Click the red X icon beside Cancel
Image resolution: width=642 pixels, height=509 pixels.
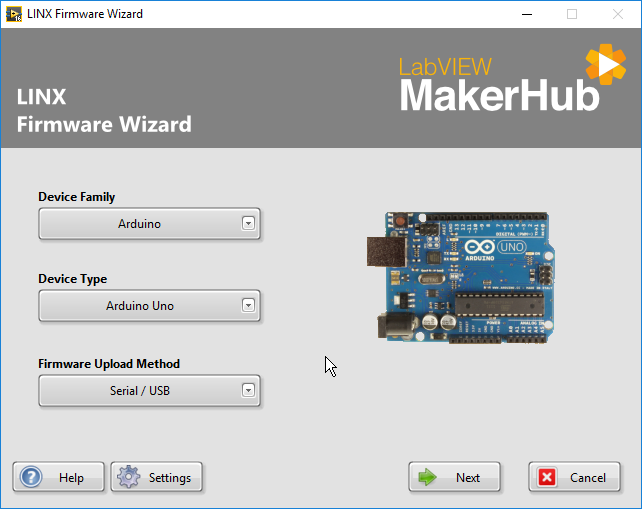click(547, 477)
